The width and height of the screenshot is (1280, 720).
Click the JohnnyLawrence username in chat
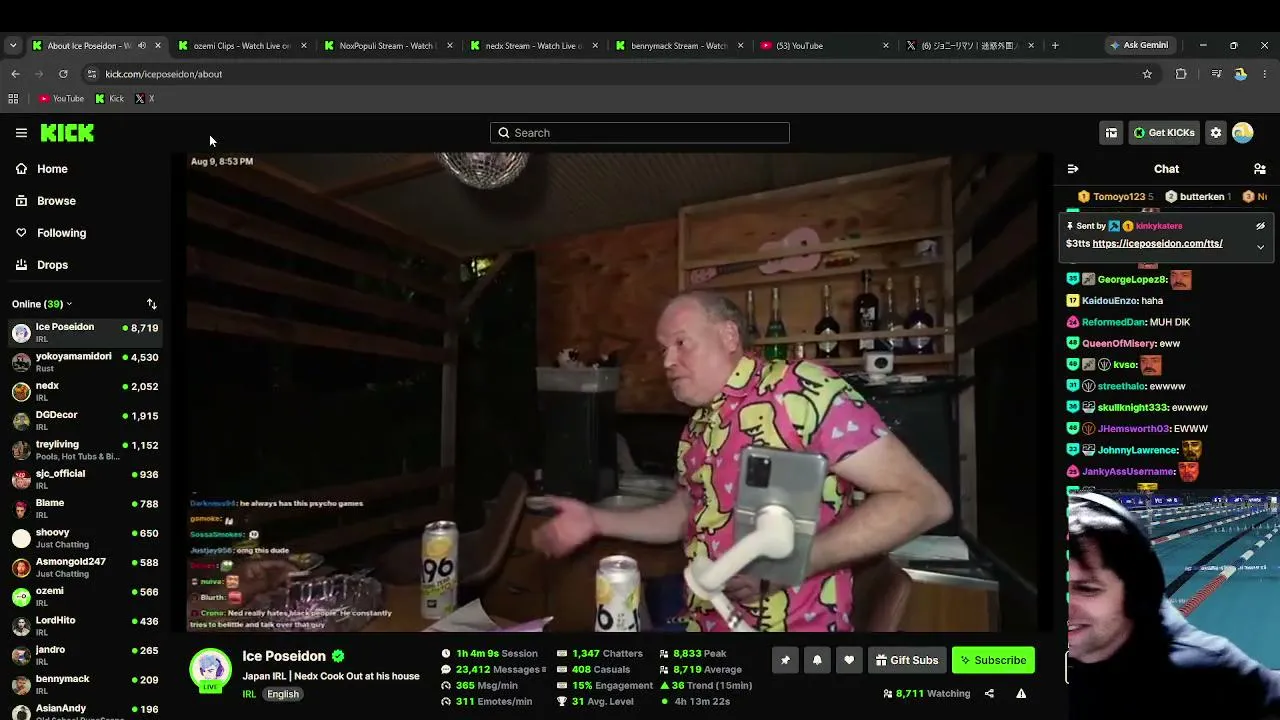1137,450
